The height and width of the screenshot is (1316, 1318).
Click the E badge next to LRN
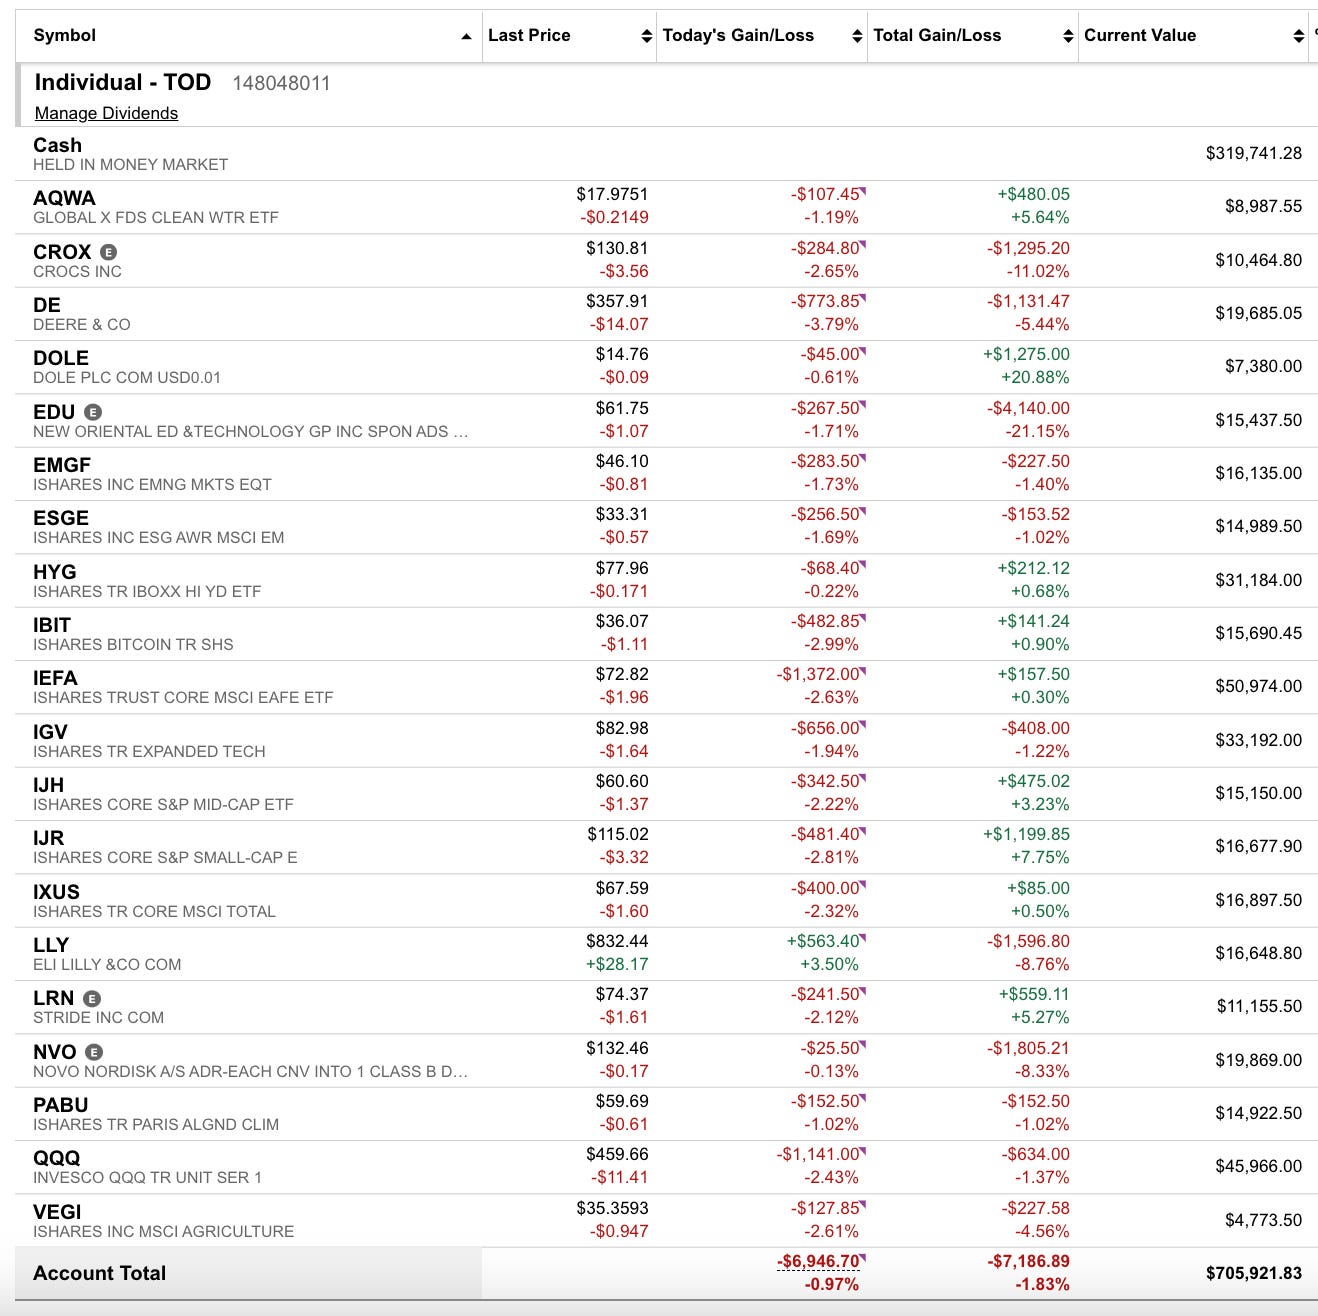coord(91,998)
